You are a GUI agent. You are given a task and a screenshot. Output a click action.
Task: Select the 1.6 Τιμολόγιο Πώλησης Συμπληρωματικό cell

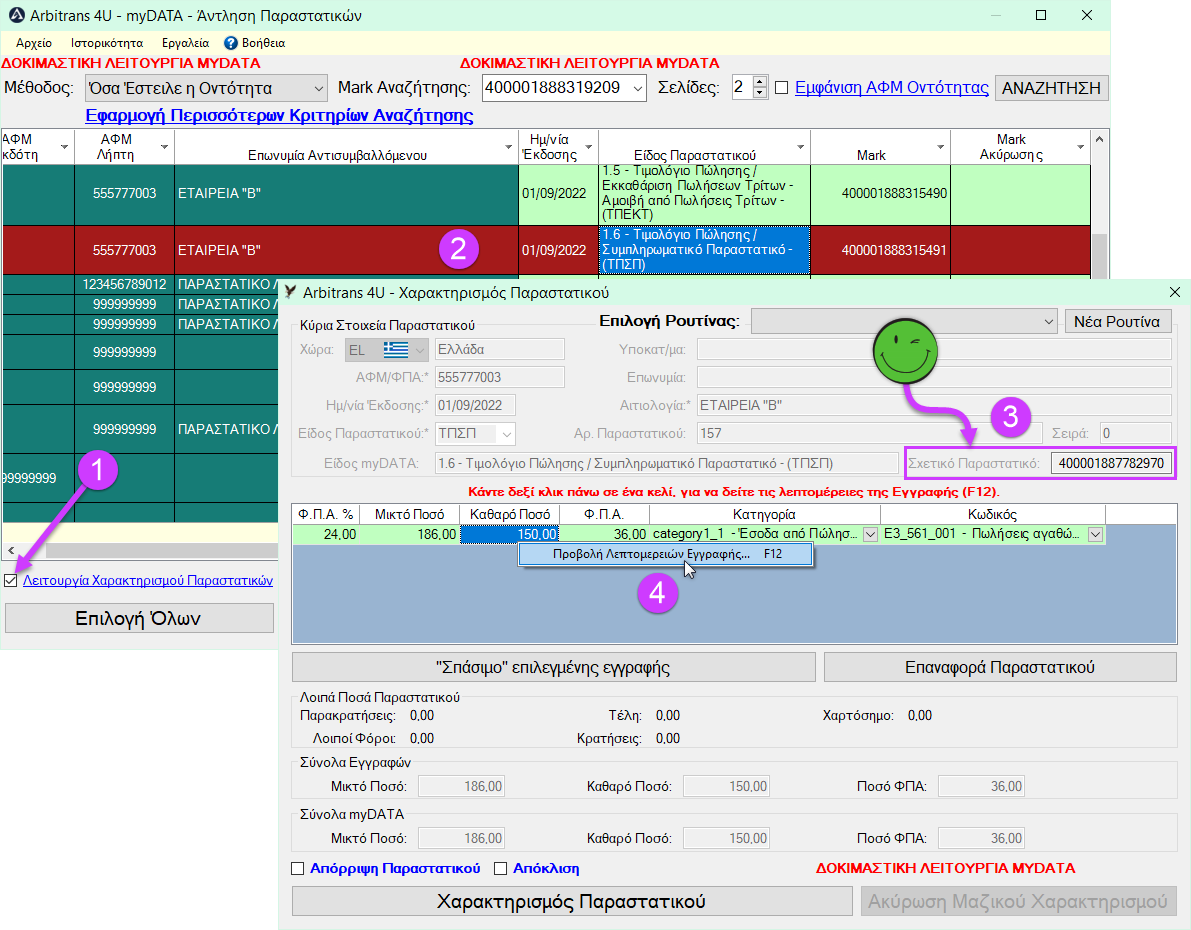tap(704, 250)
